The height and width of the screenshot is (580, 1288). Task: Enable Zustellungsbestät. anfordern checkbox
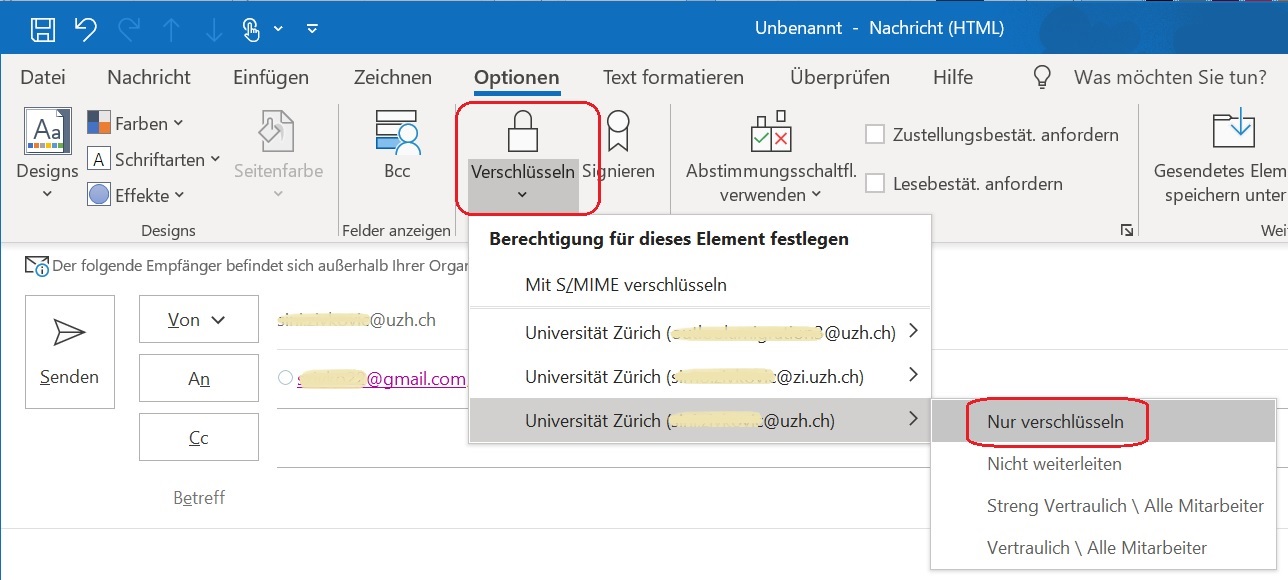[x=875, y=134]
